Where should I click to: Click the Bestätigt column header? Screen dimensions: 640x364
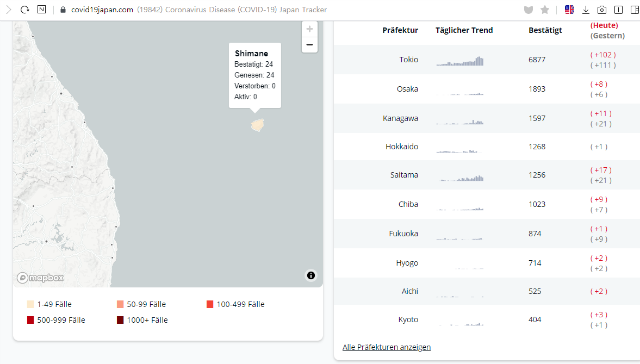coord(545,30)
